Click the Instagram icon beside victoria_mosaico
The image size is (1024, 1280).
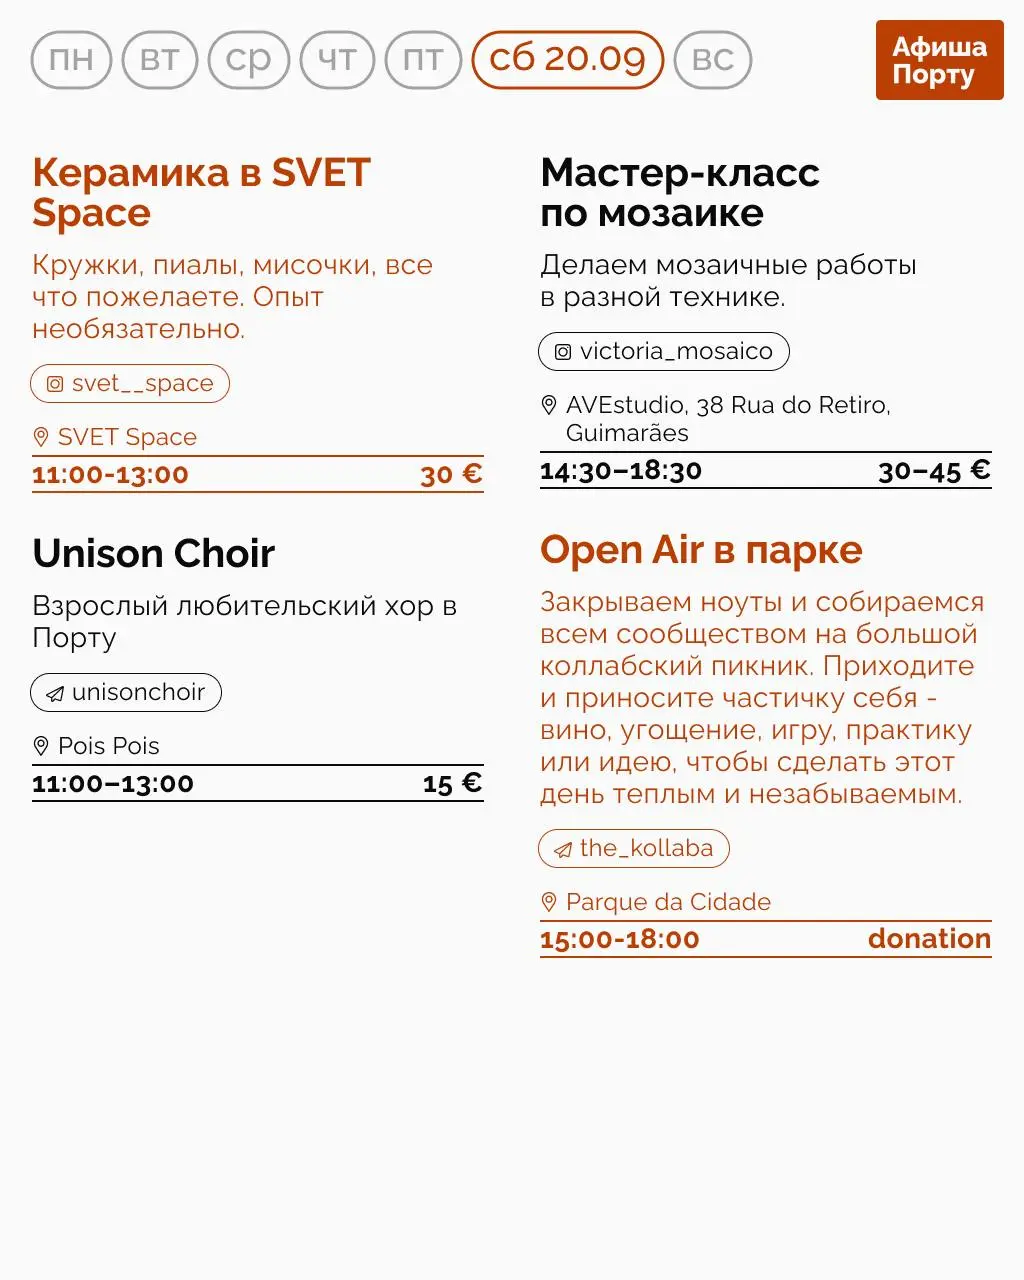[x=564, y=351]
